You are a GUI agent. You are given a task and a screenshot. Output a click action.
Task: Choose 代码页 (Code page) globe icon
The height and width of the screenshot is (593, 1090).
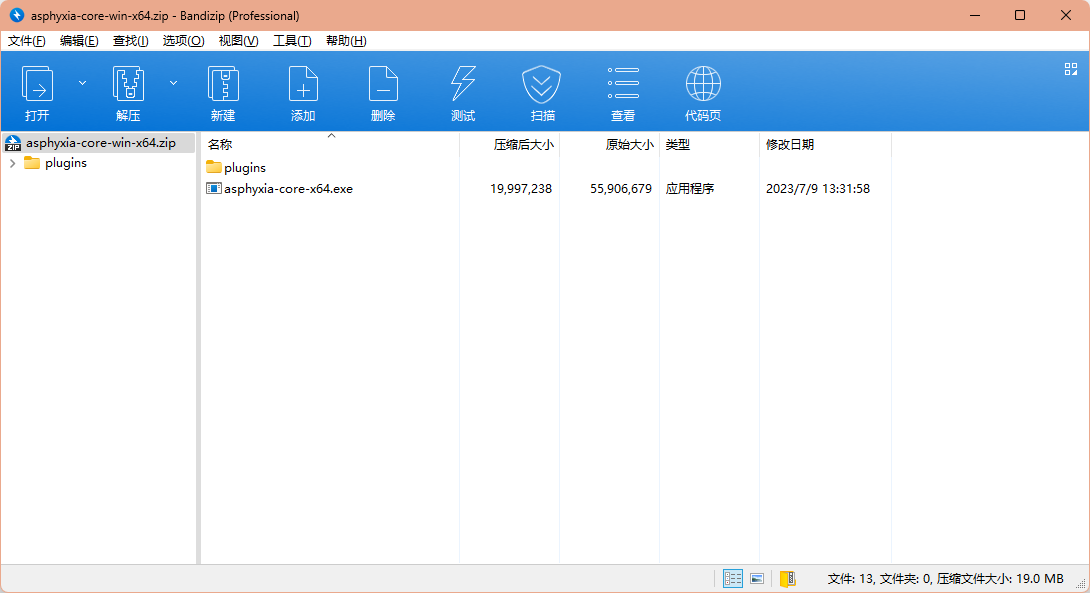(703, 92)
